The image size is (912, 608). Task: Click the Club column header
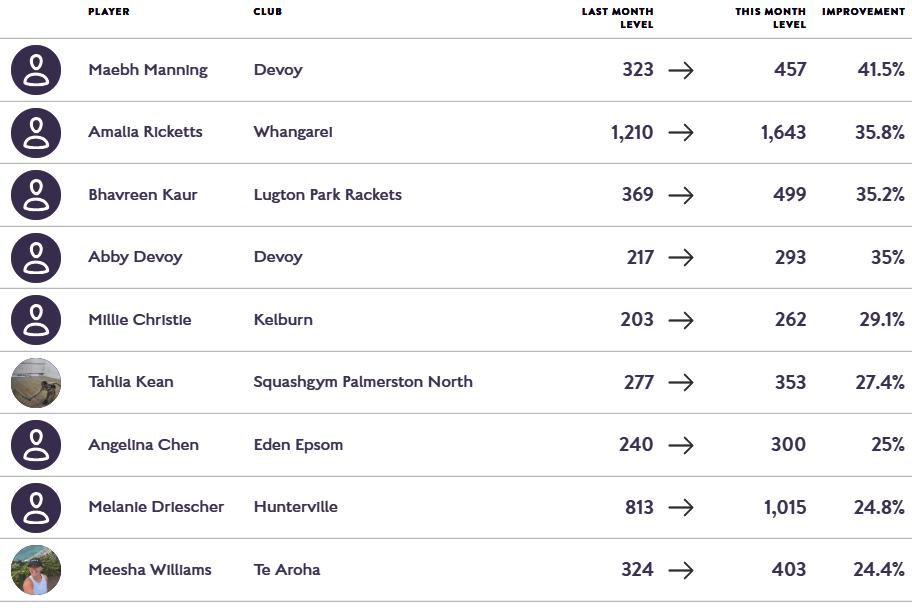pyautogui.click(x=267, y=12)
